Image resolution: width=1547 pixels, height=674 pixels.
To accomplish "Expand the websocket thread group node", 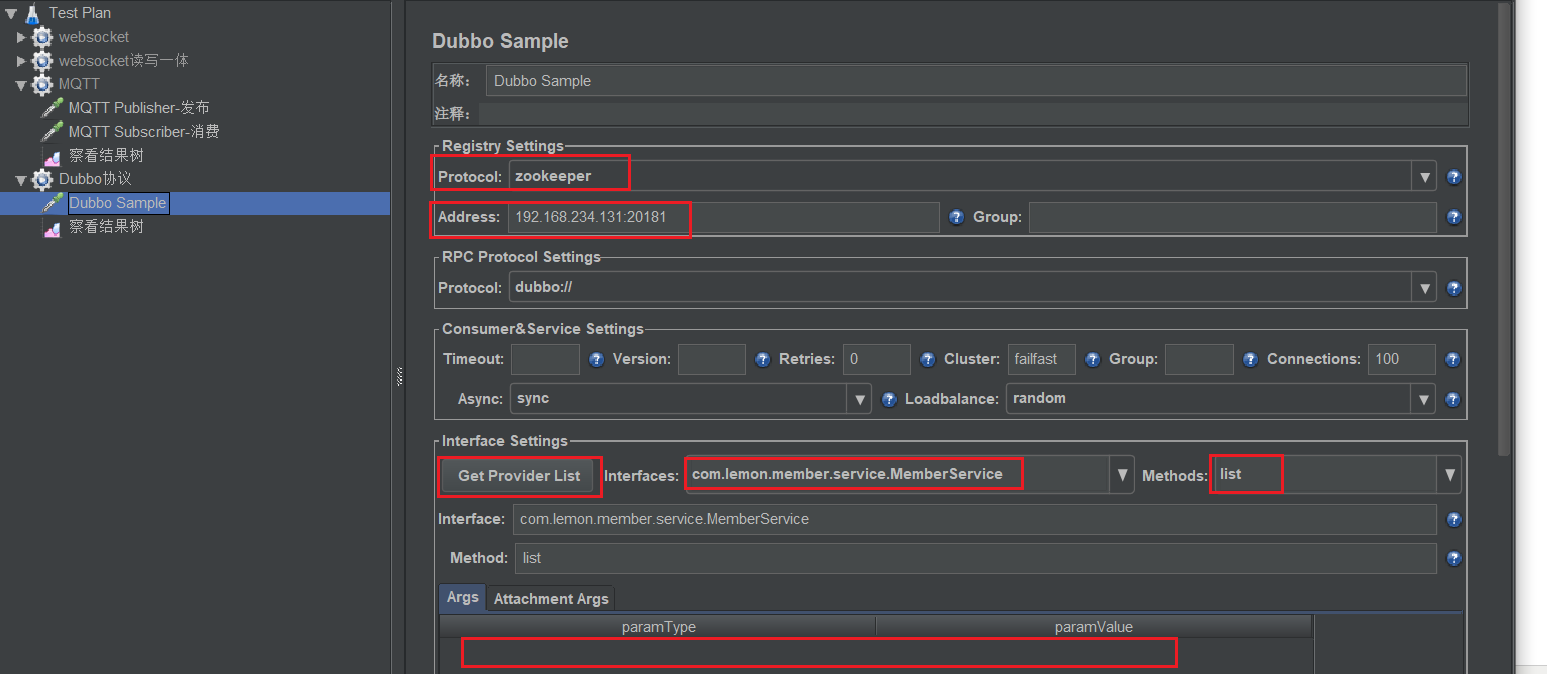I will pos(21,38).
